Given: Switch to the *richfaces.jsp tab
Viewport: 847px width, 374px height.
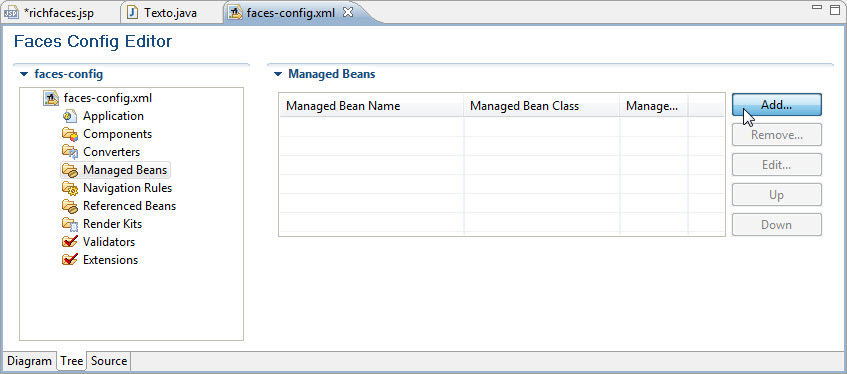Looking at the screenshot, I should coord(59,13).
